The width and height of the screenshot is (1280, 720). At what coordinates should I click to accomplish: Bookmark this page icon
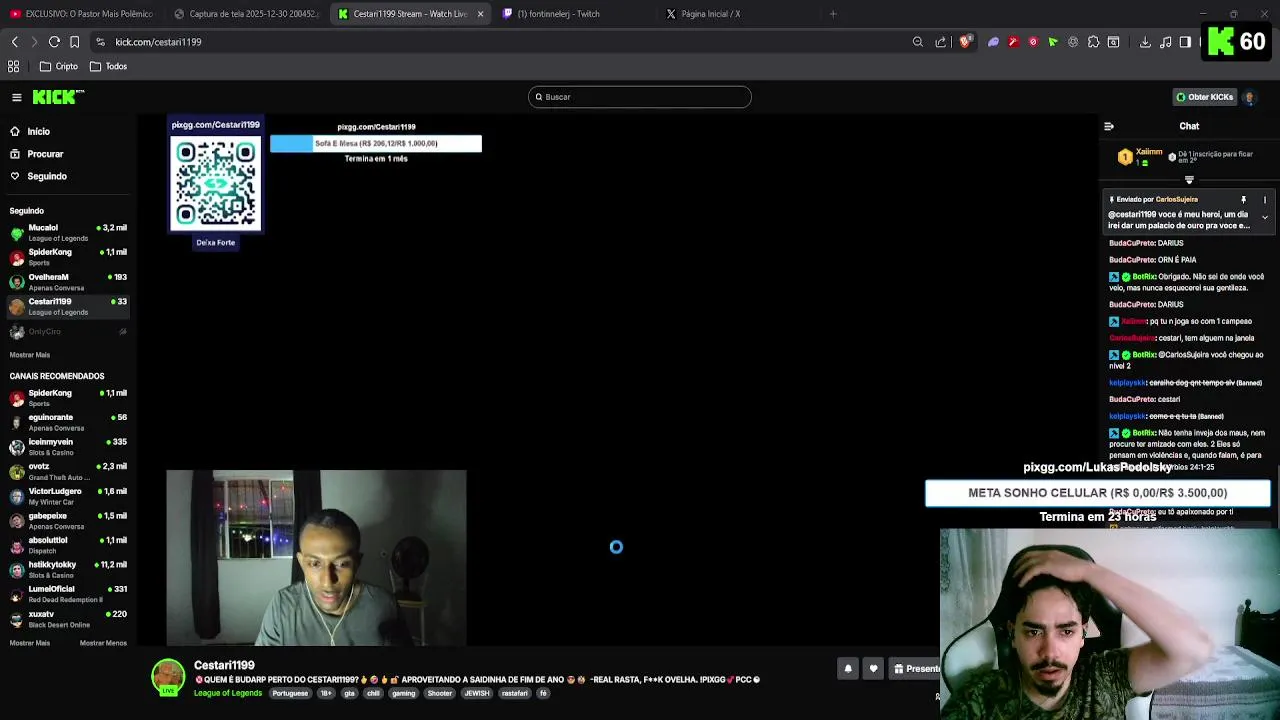pyautogui.click(x=74, y=42)
